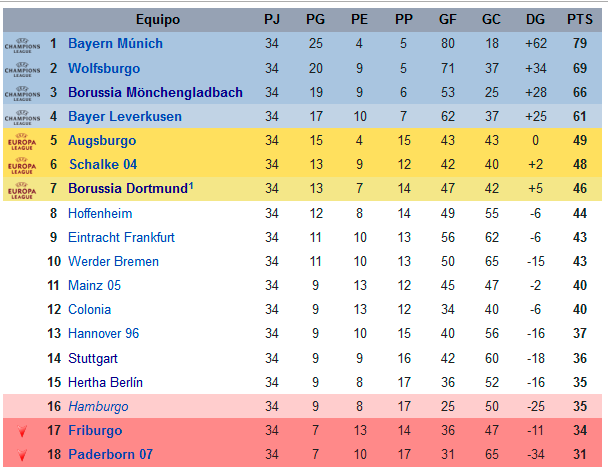Click red relegation arrow beside Friburgo
Screen dimensions: 608x471
point(22,431)
